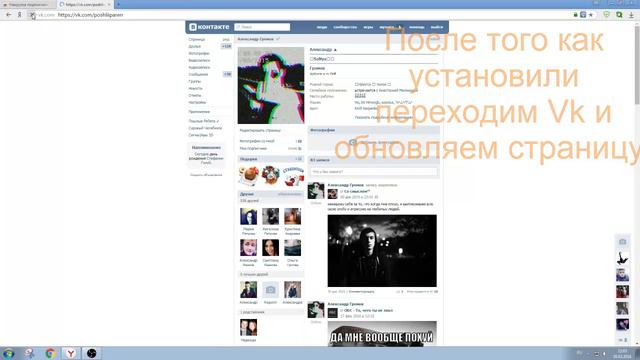Open 'Мои Друзья' in left menu
Viewport: 640px width, 360px height.
[x=195, y=47]
